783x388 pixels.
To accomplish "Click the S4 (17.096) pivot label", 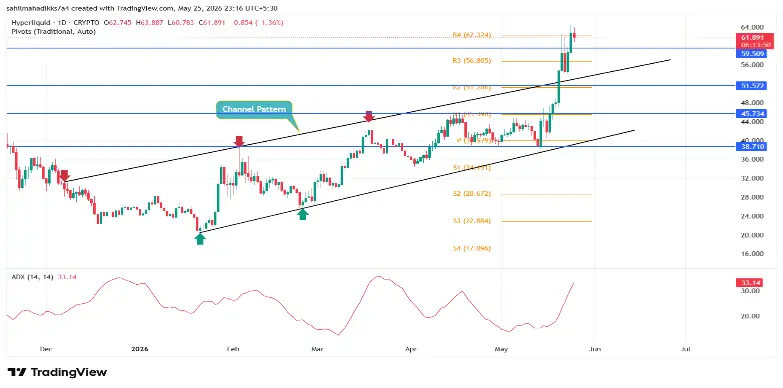I will pyautogui.click(x=472, y=248).
